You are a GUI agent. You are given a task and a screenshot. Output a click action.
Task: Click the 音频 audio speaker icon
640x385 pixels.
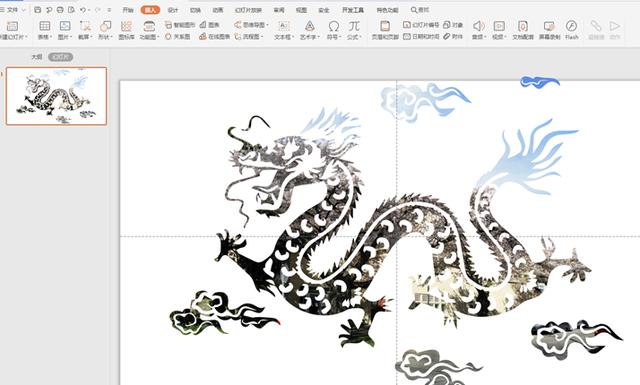click(x=478, y=26)
